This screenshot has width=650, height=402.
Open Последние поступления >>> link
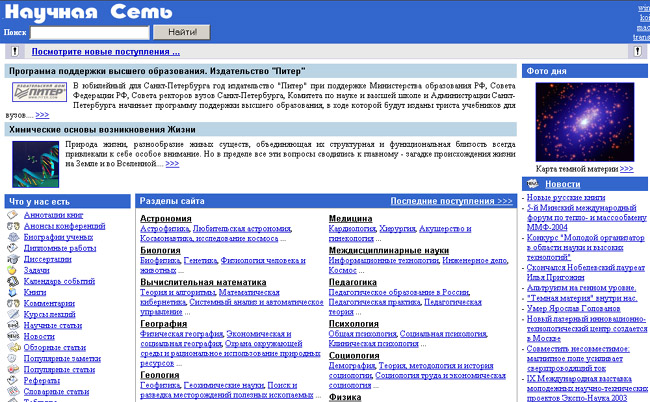451,201
